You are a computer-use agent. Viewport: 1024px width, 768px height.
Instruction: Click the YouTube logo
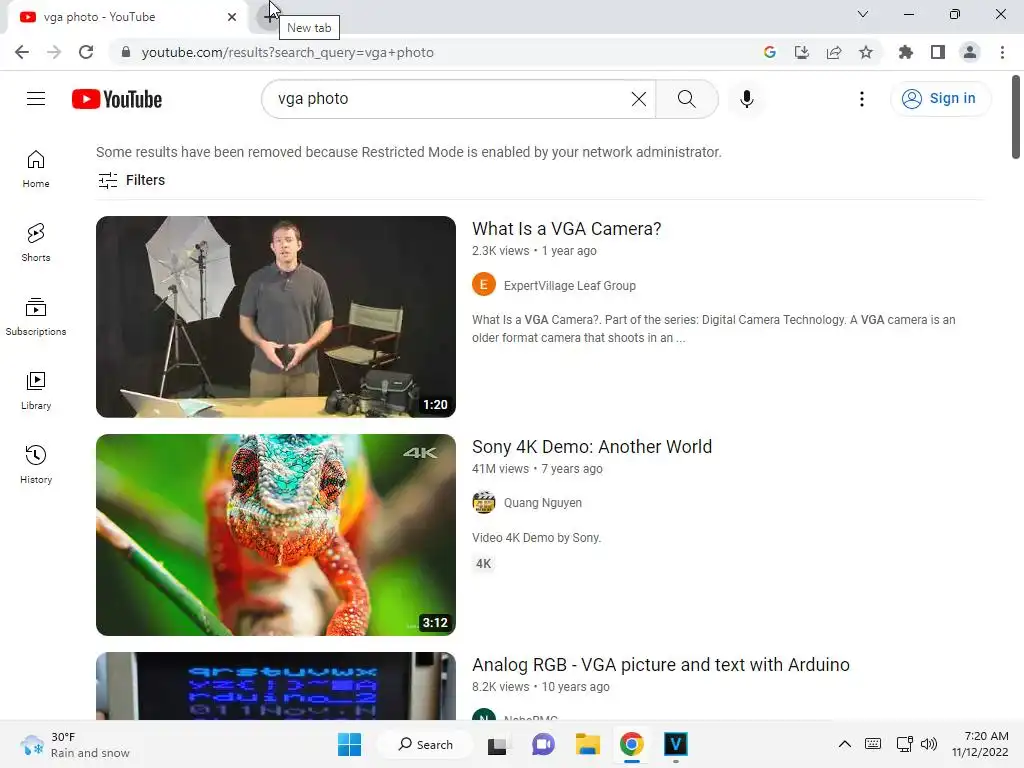click(117, 99)
